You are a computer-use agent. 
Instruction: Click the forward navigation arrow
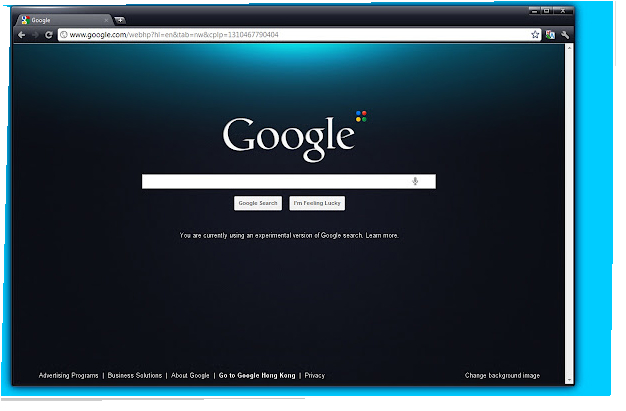tap(35, 36)
